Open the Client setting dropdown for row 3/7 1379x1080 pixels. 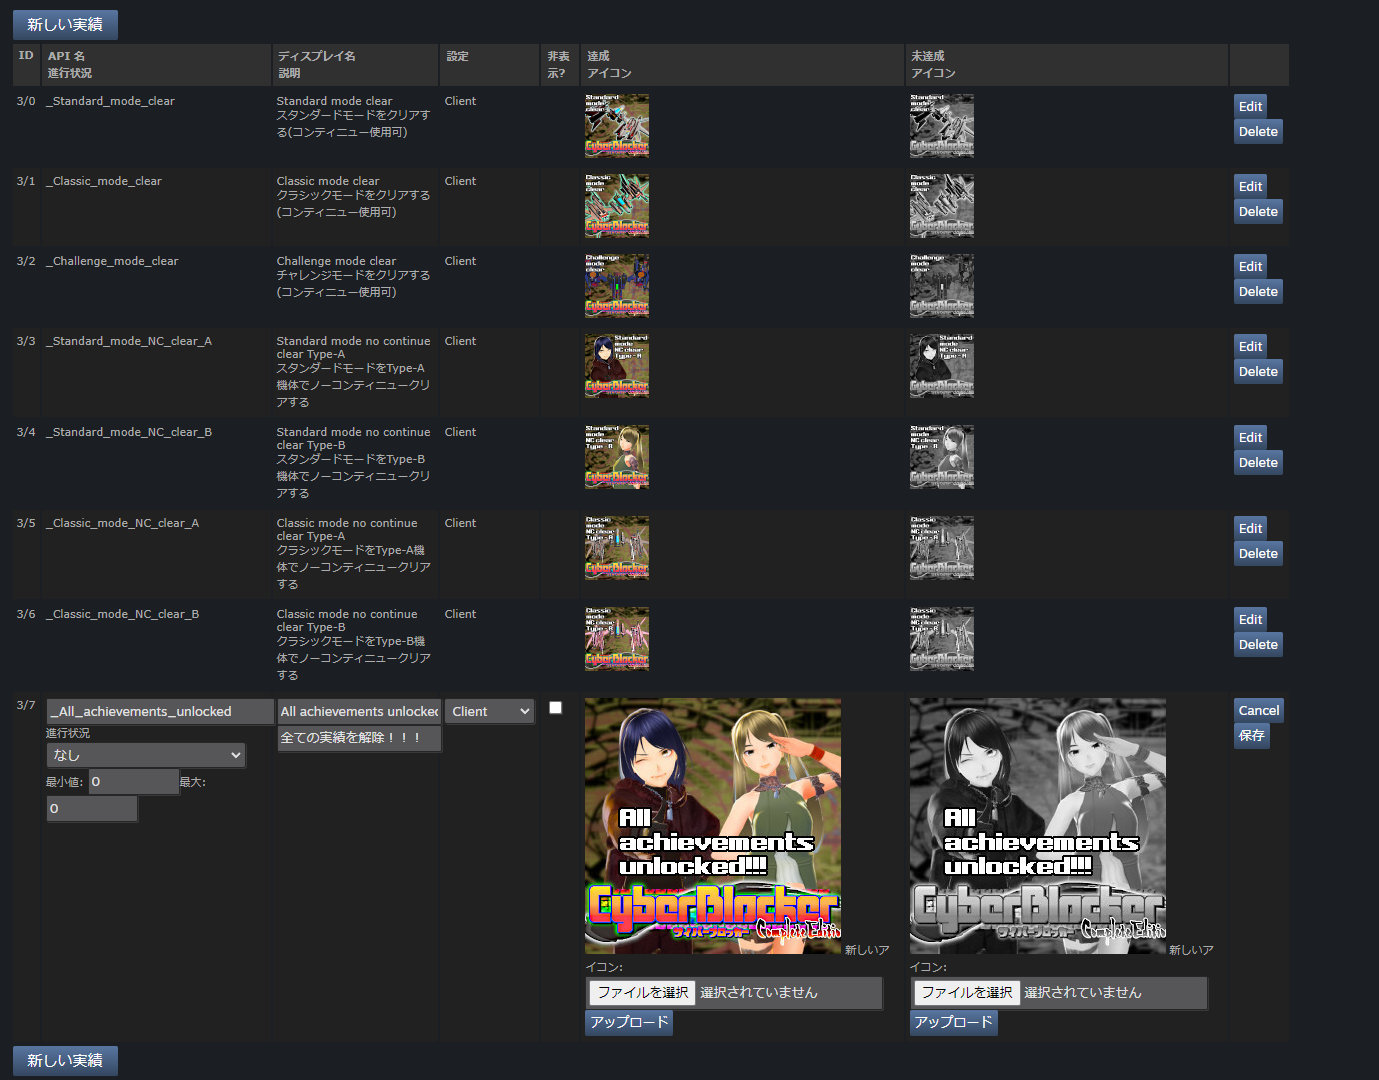point(490,711)
